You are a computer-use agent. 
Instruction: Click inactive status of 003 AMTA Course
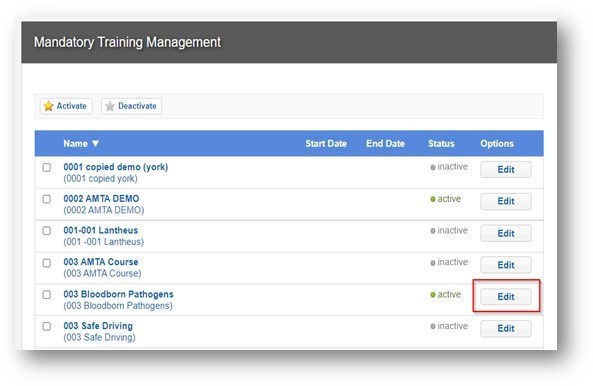pos(449,262)
